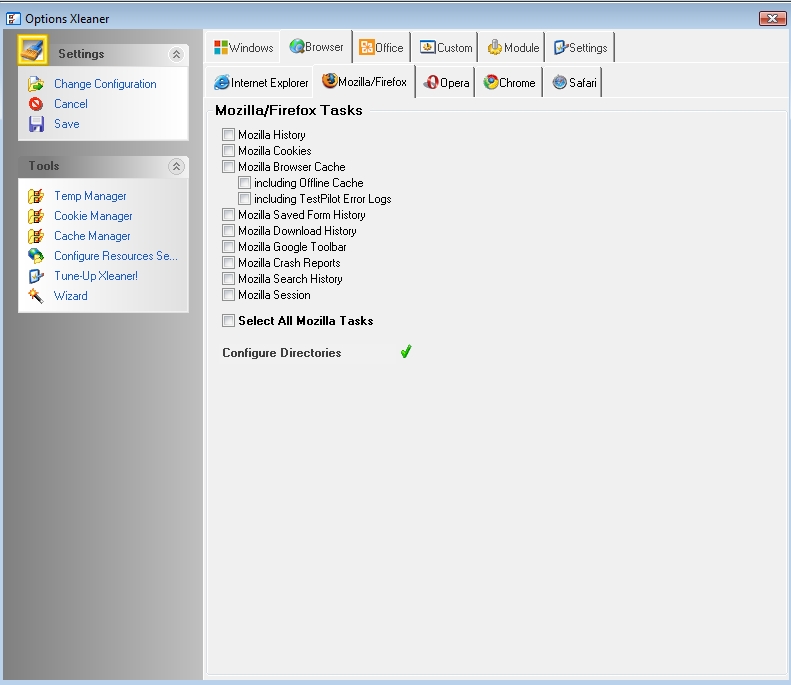Click the Tune-Up Xleaner icon
This screenshot has height=685, width=791.
coord(36,276)
